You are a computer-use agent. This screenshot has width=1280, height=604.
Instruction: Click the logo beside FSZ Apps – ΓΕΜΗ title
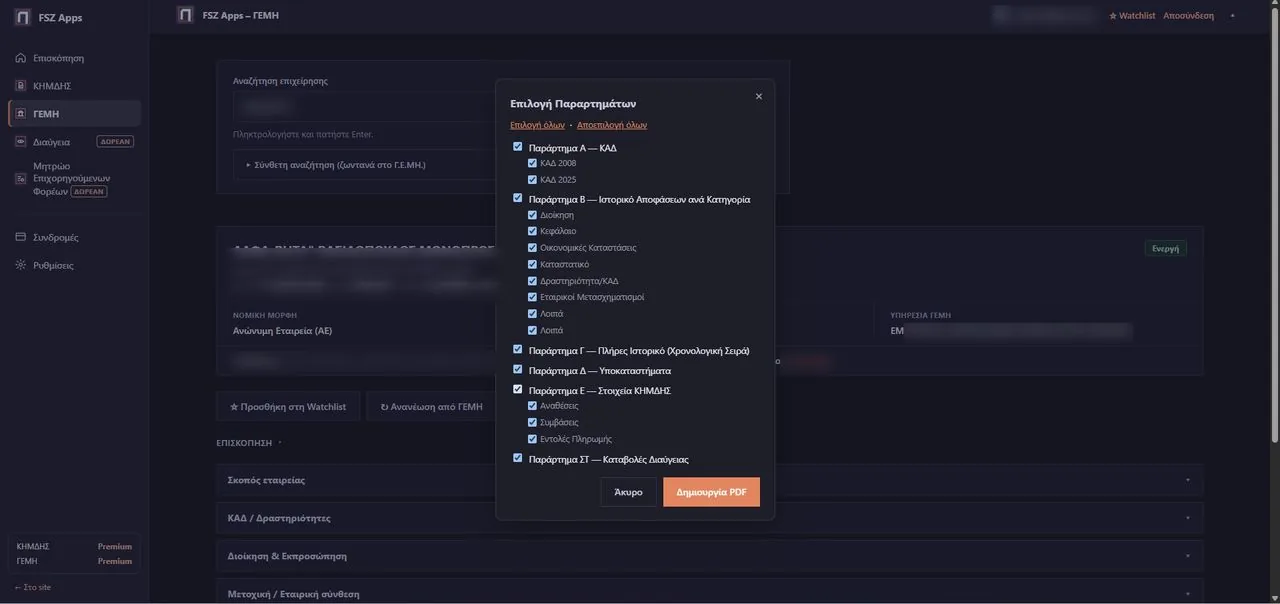click(x=185, y=15)
